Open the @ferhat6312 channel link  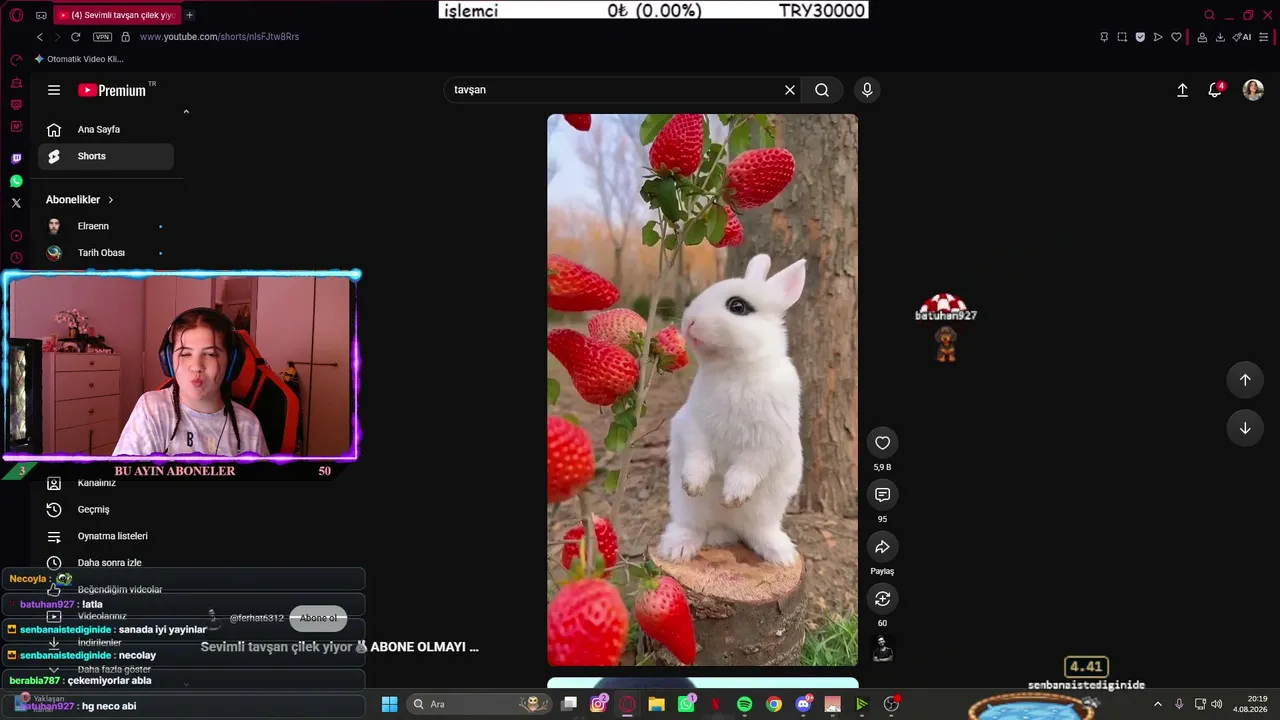pyautogui.click(x=257, y=618)
